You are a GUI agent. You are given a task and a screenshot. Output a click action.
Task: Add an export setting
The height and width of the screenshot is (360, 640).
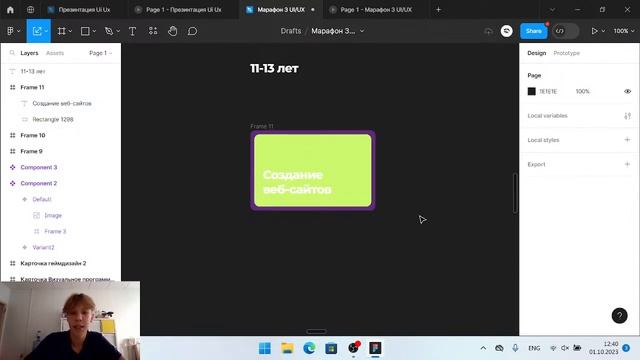pos(627,164)
